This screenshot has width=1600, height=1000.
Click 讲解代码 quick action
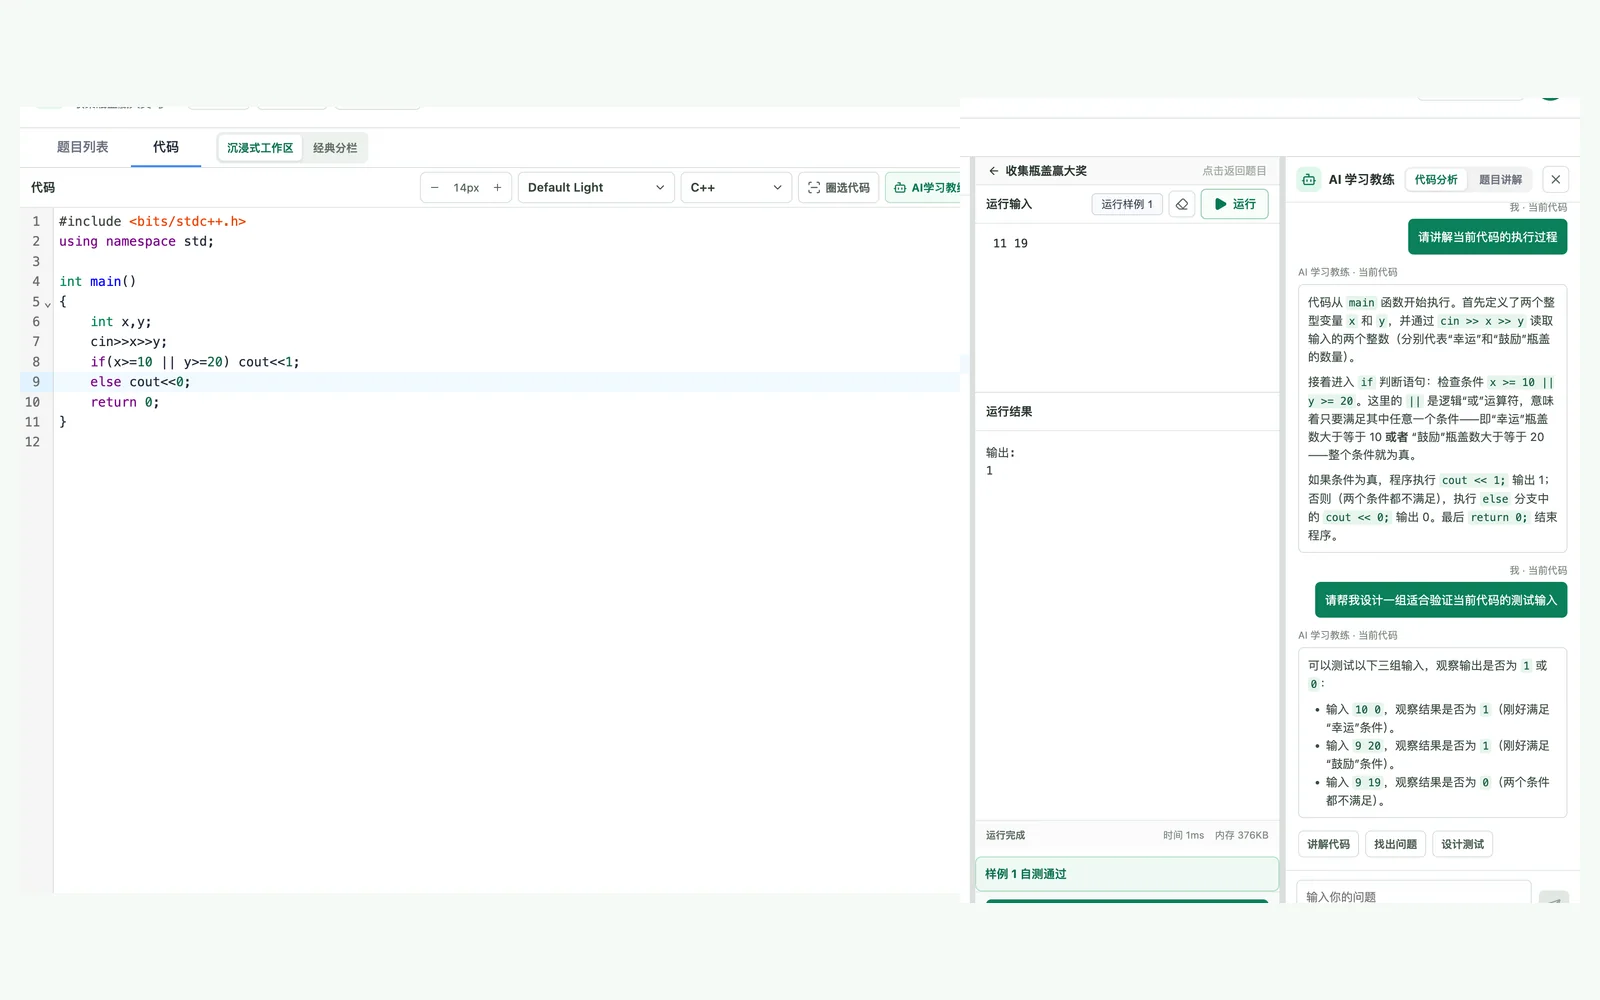tap(1328, 844)
